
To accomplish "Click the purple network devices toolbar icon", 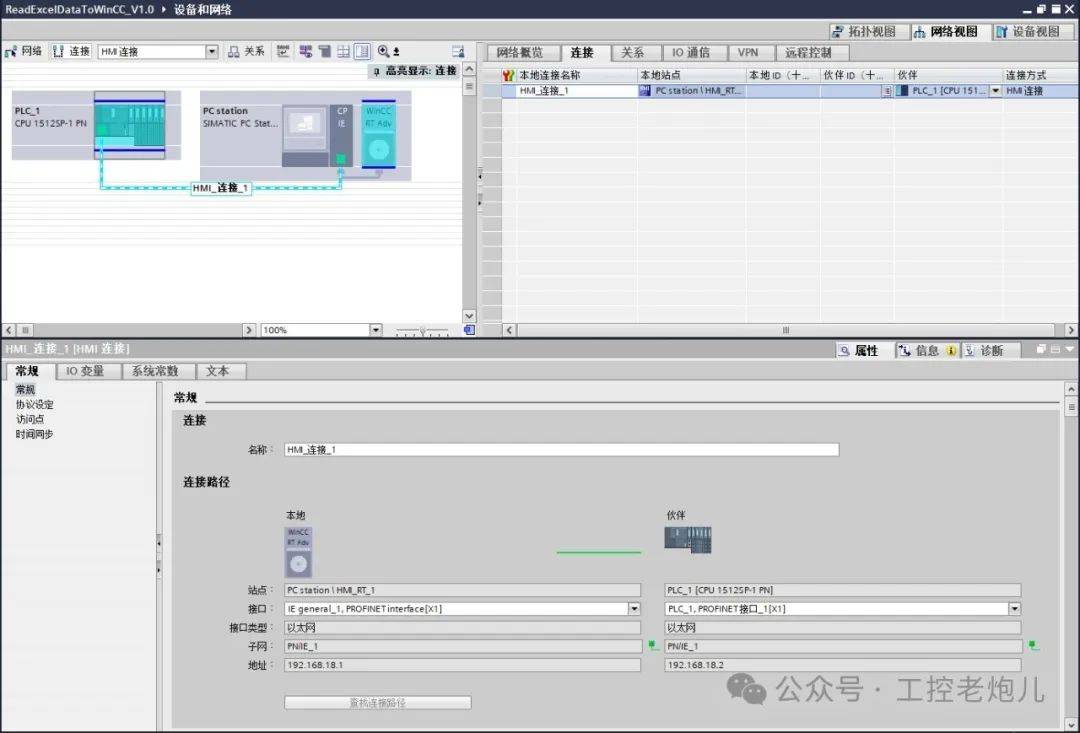I will [x=306, y=52].
